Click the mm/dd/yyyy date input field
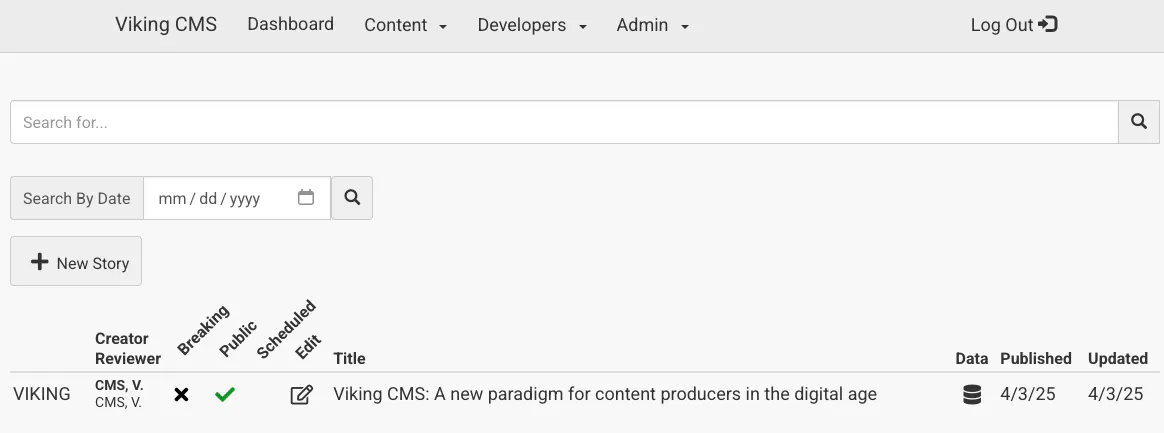The height and width of the screenshot is (433, 1164). [220, 198]
